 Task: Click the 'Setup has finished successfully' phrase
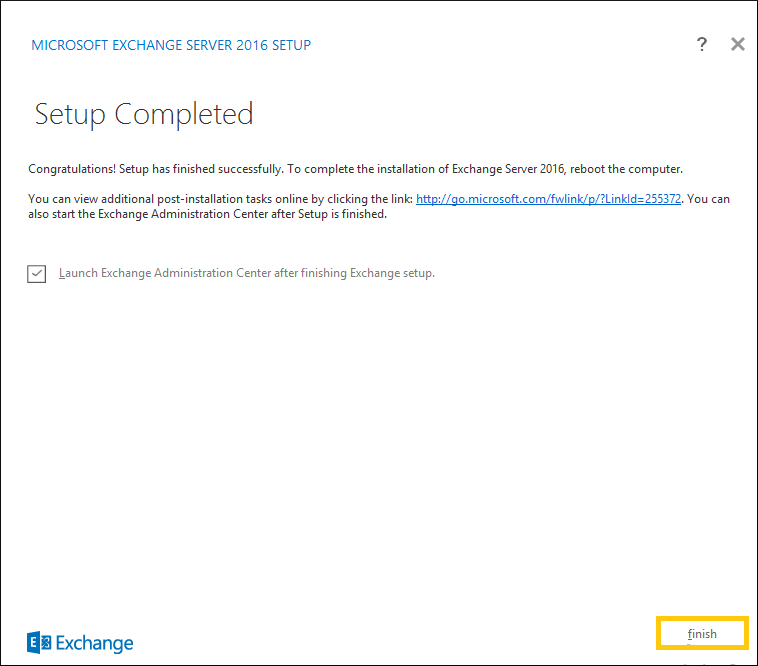(201, 169)
